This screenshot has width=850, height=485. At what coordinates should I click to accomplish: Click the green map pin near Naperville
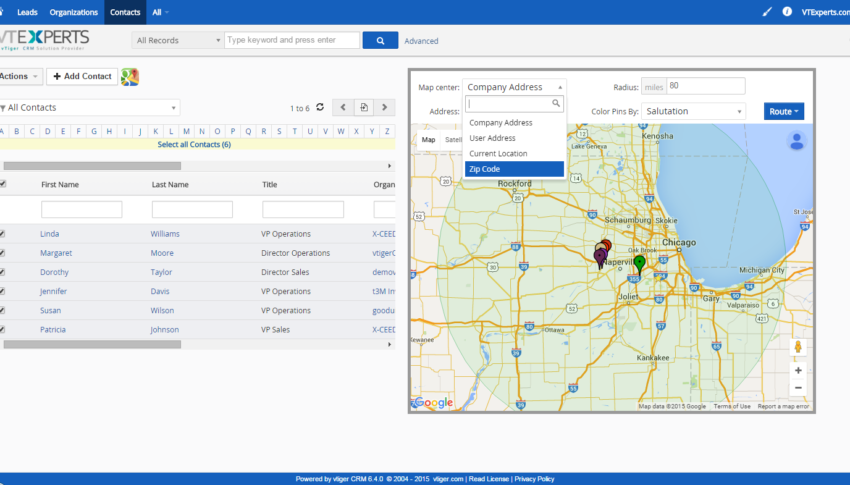click(x=640, y=264)
